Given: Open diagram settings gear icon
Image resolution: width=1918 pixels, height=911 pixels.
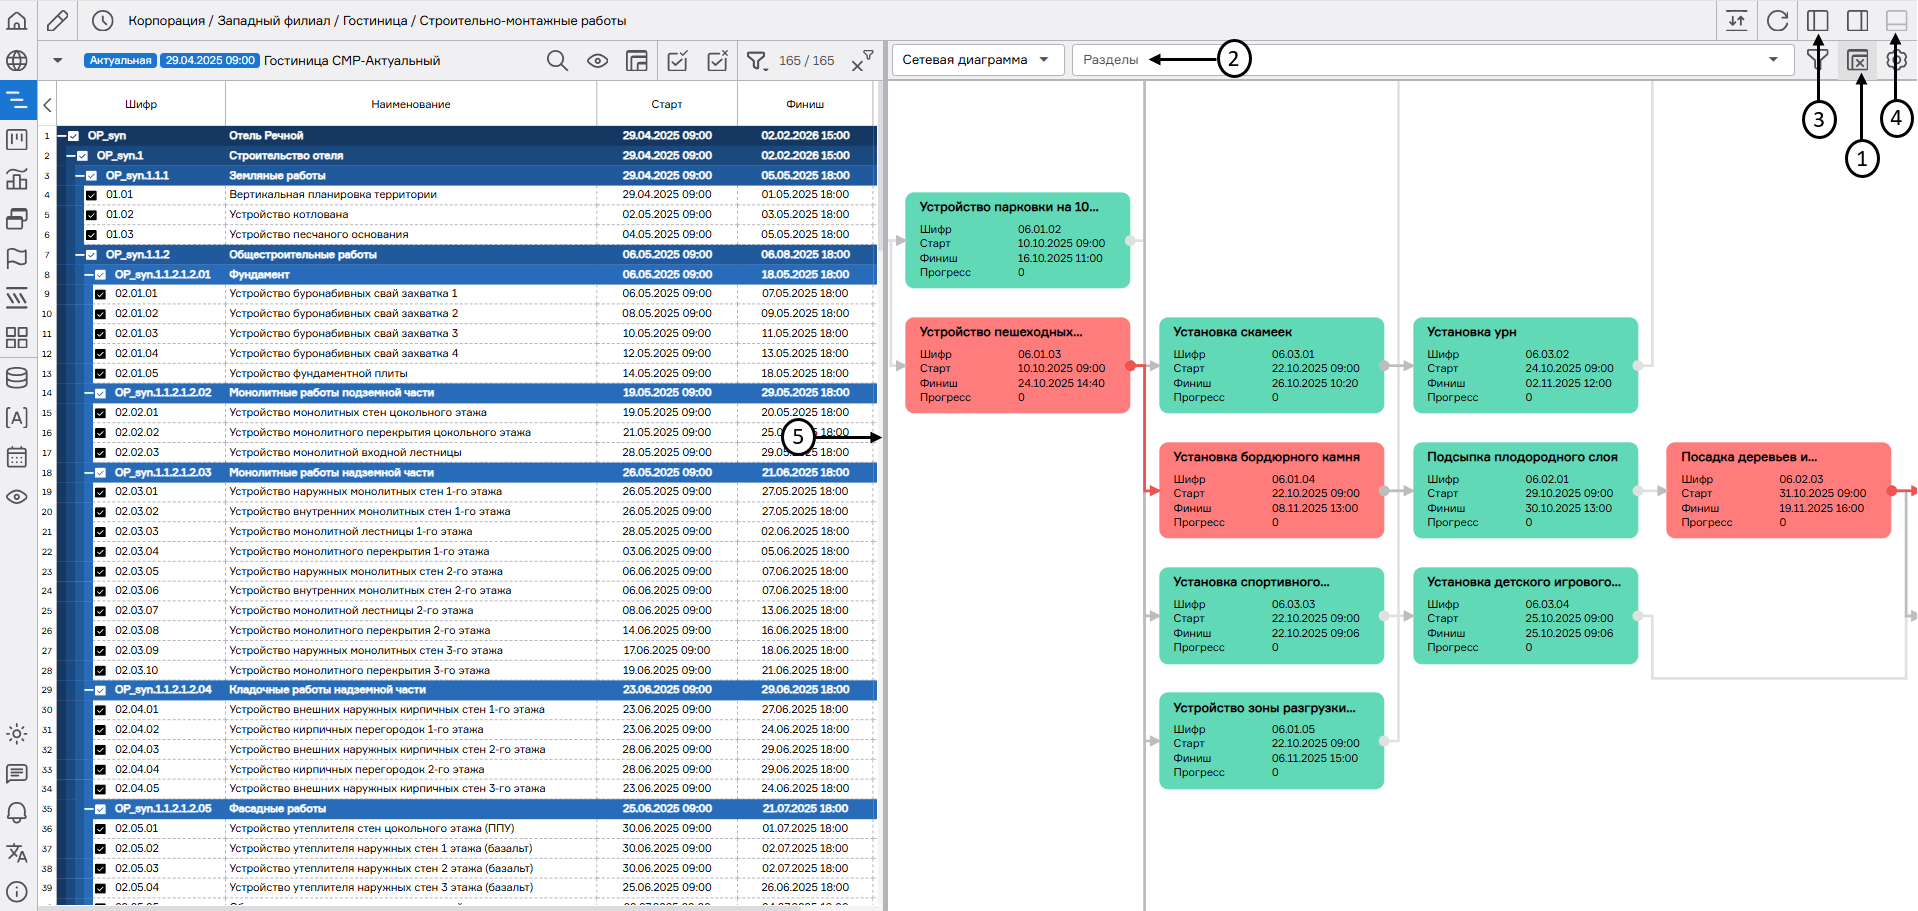Looking at the screenshot, I should click(1896, 60).
